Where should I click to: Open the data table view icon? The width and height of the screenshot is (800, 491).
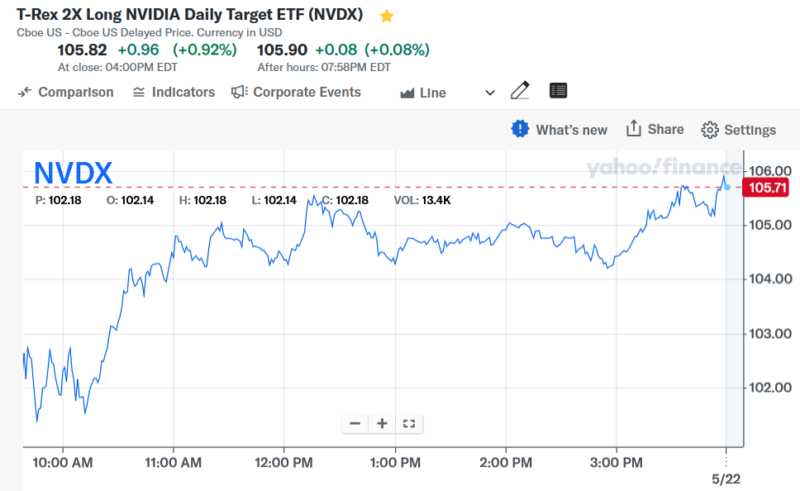click(559, 91)
